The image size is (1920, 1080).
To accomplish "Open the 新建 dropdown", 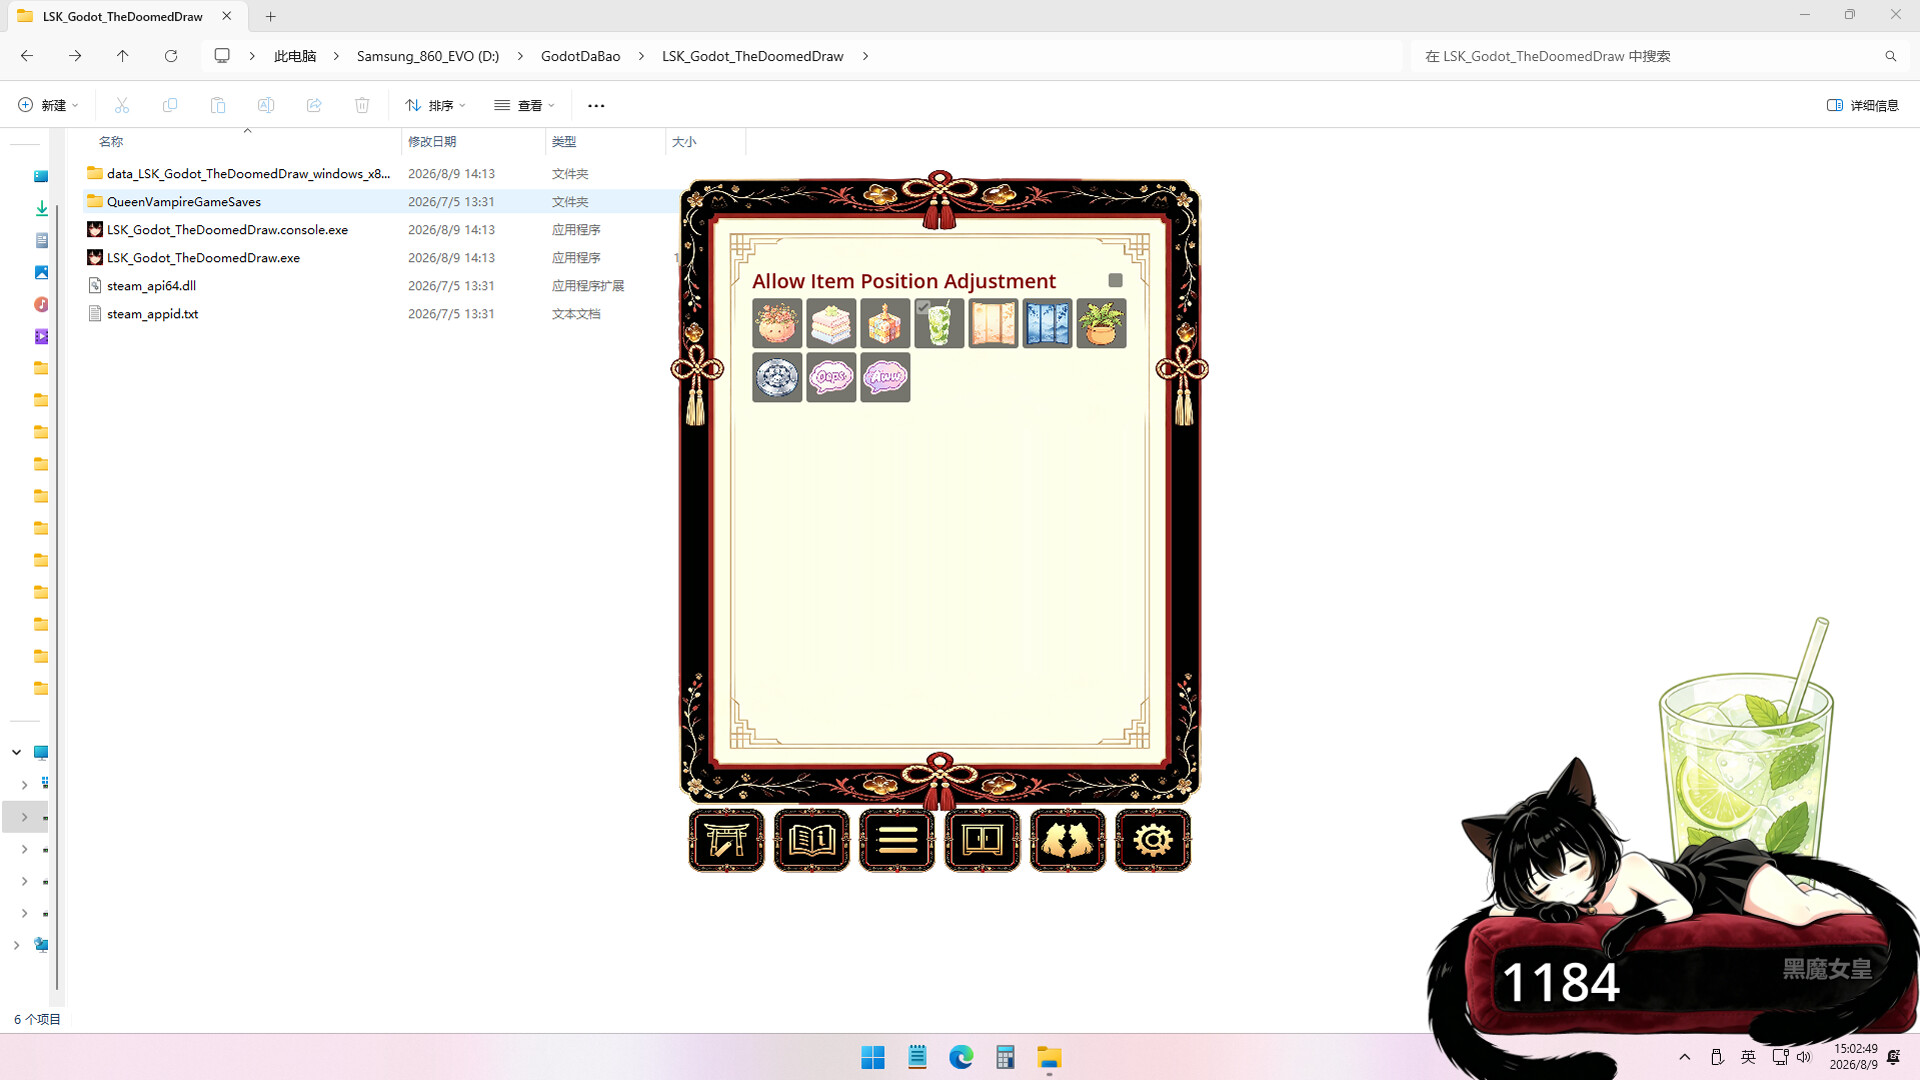I will 48,105.
